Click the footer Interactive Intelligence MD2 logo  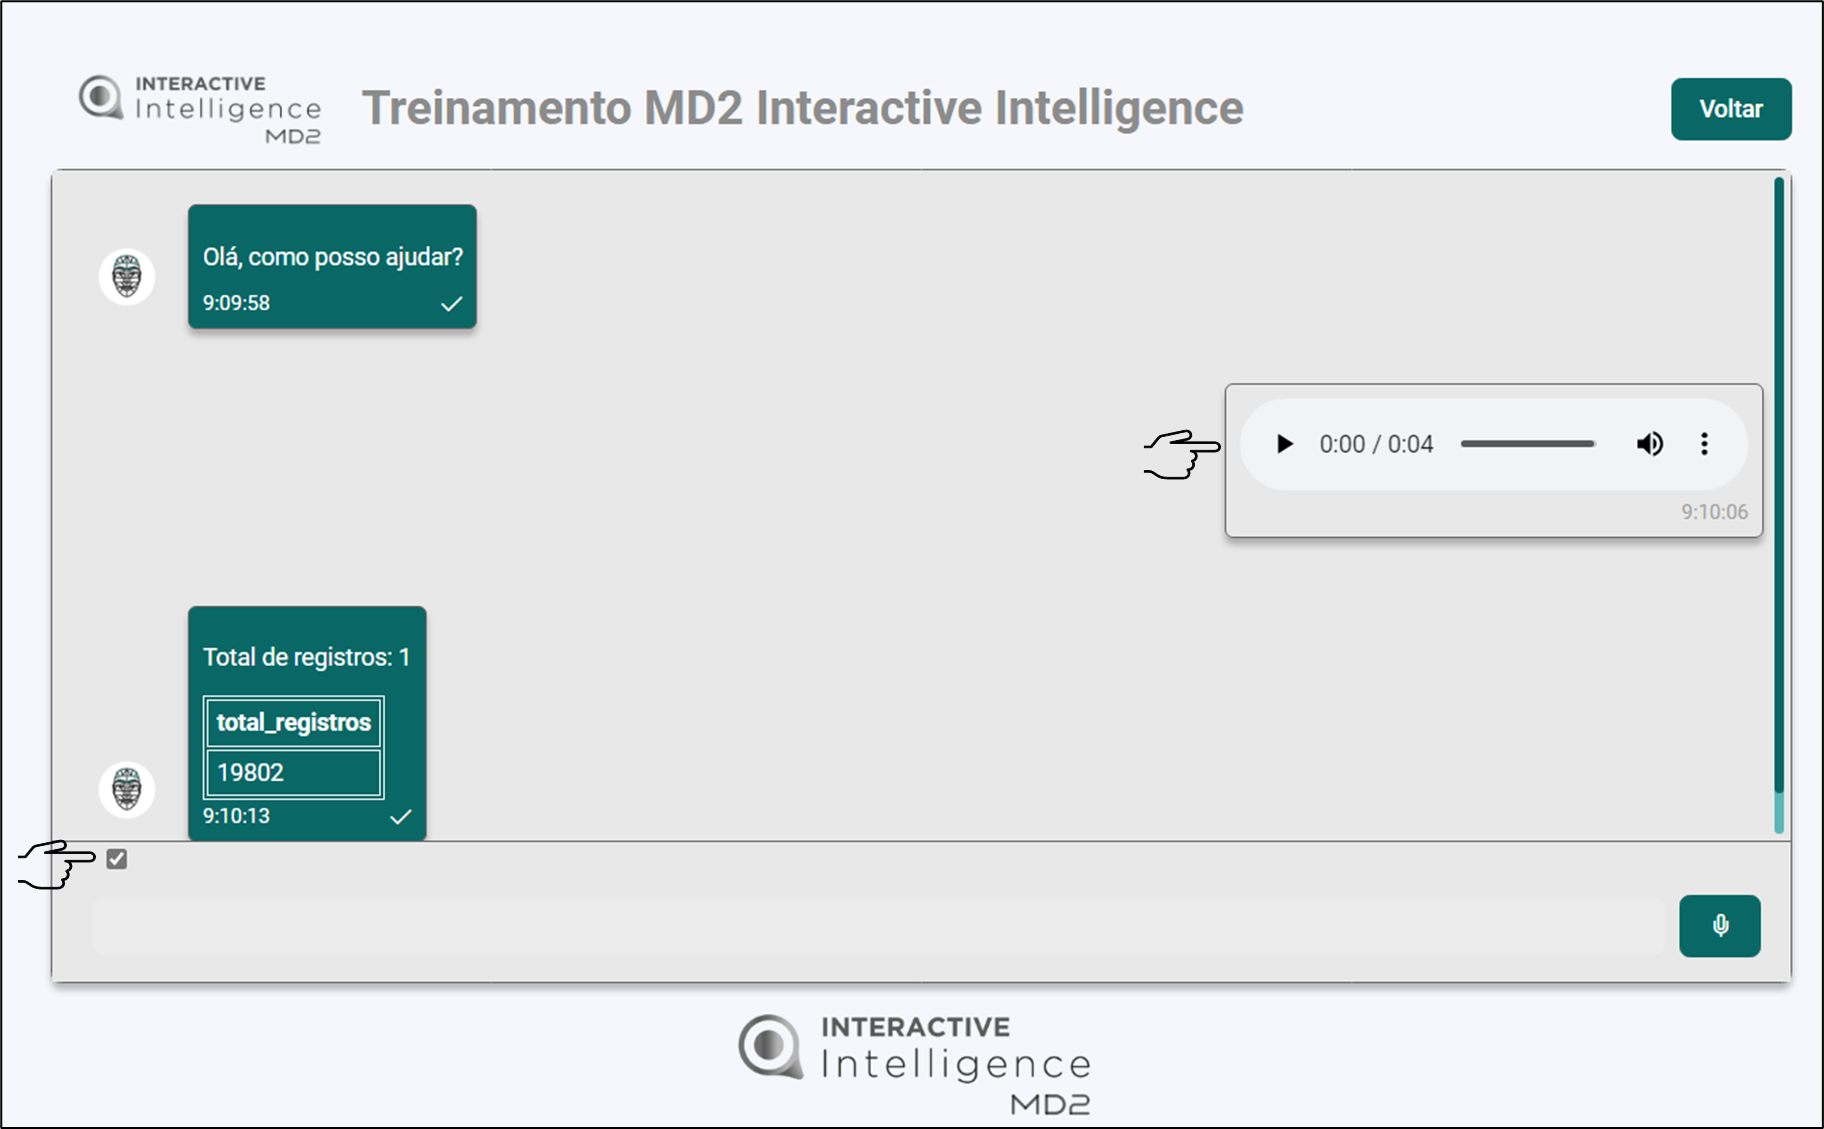[914, 1064]
